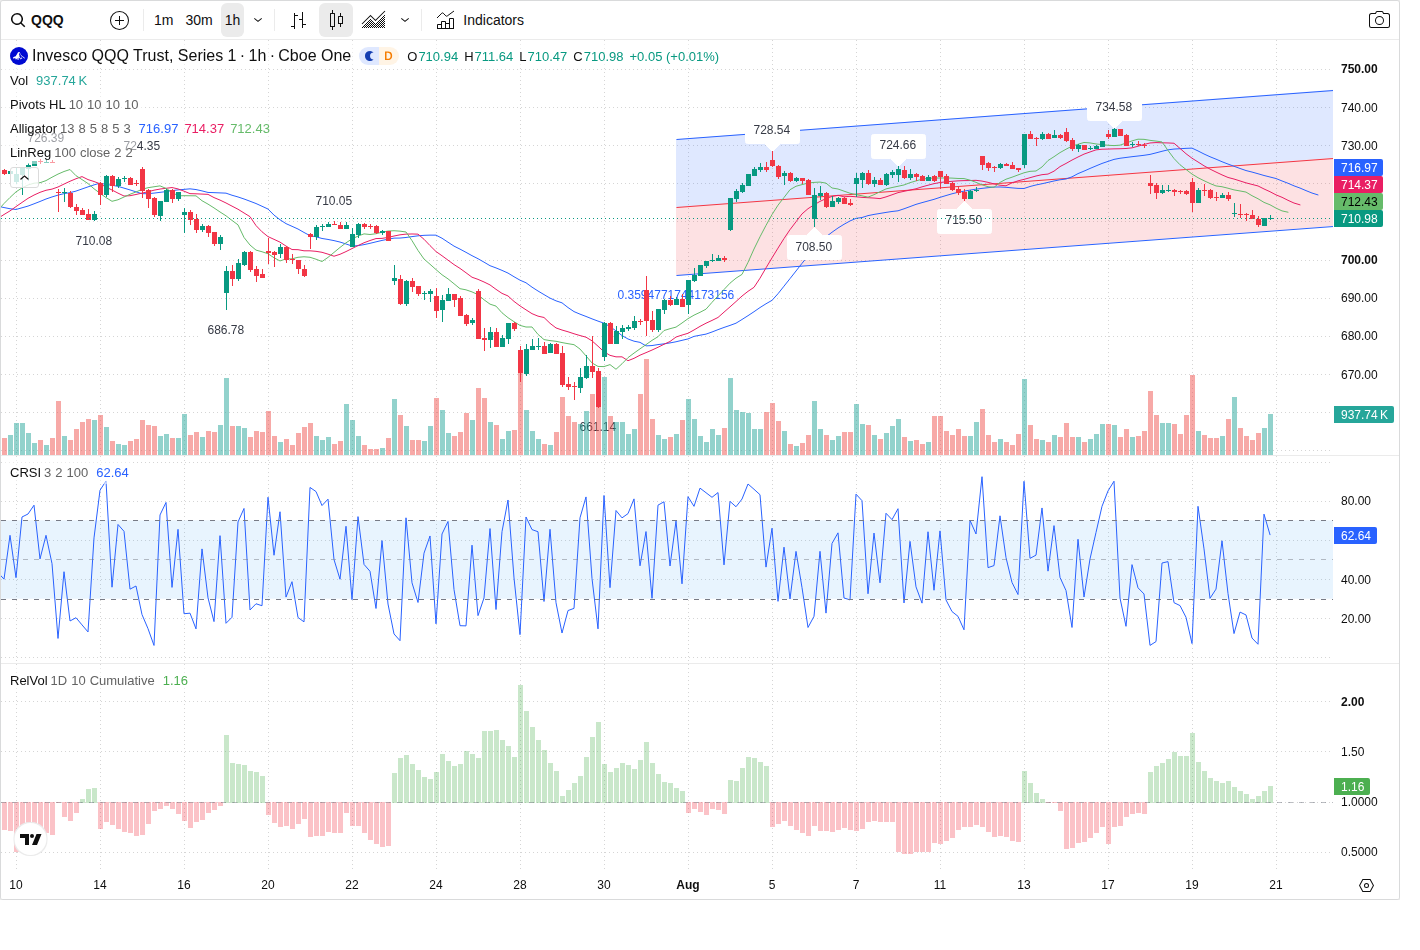1420x950 pixels.
Task: Click the 734.58 pivot high label
Action: pyautogui.click(x=1114, y=107)
